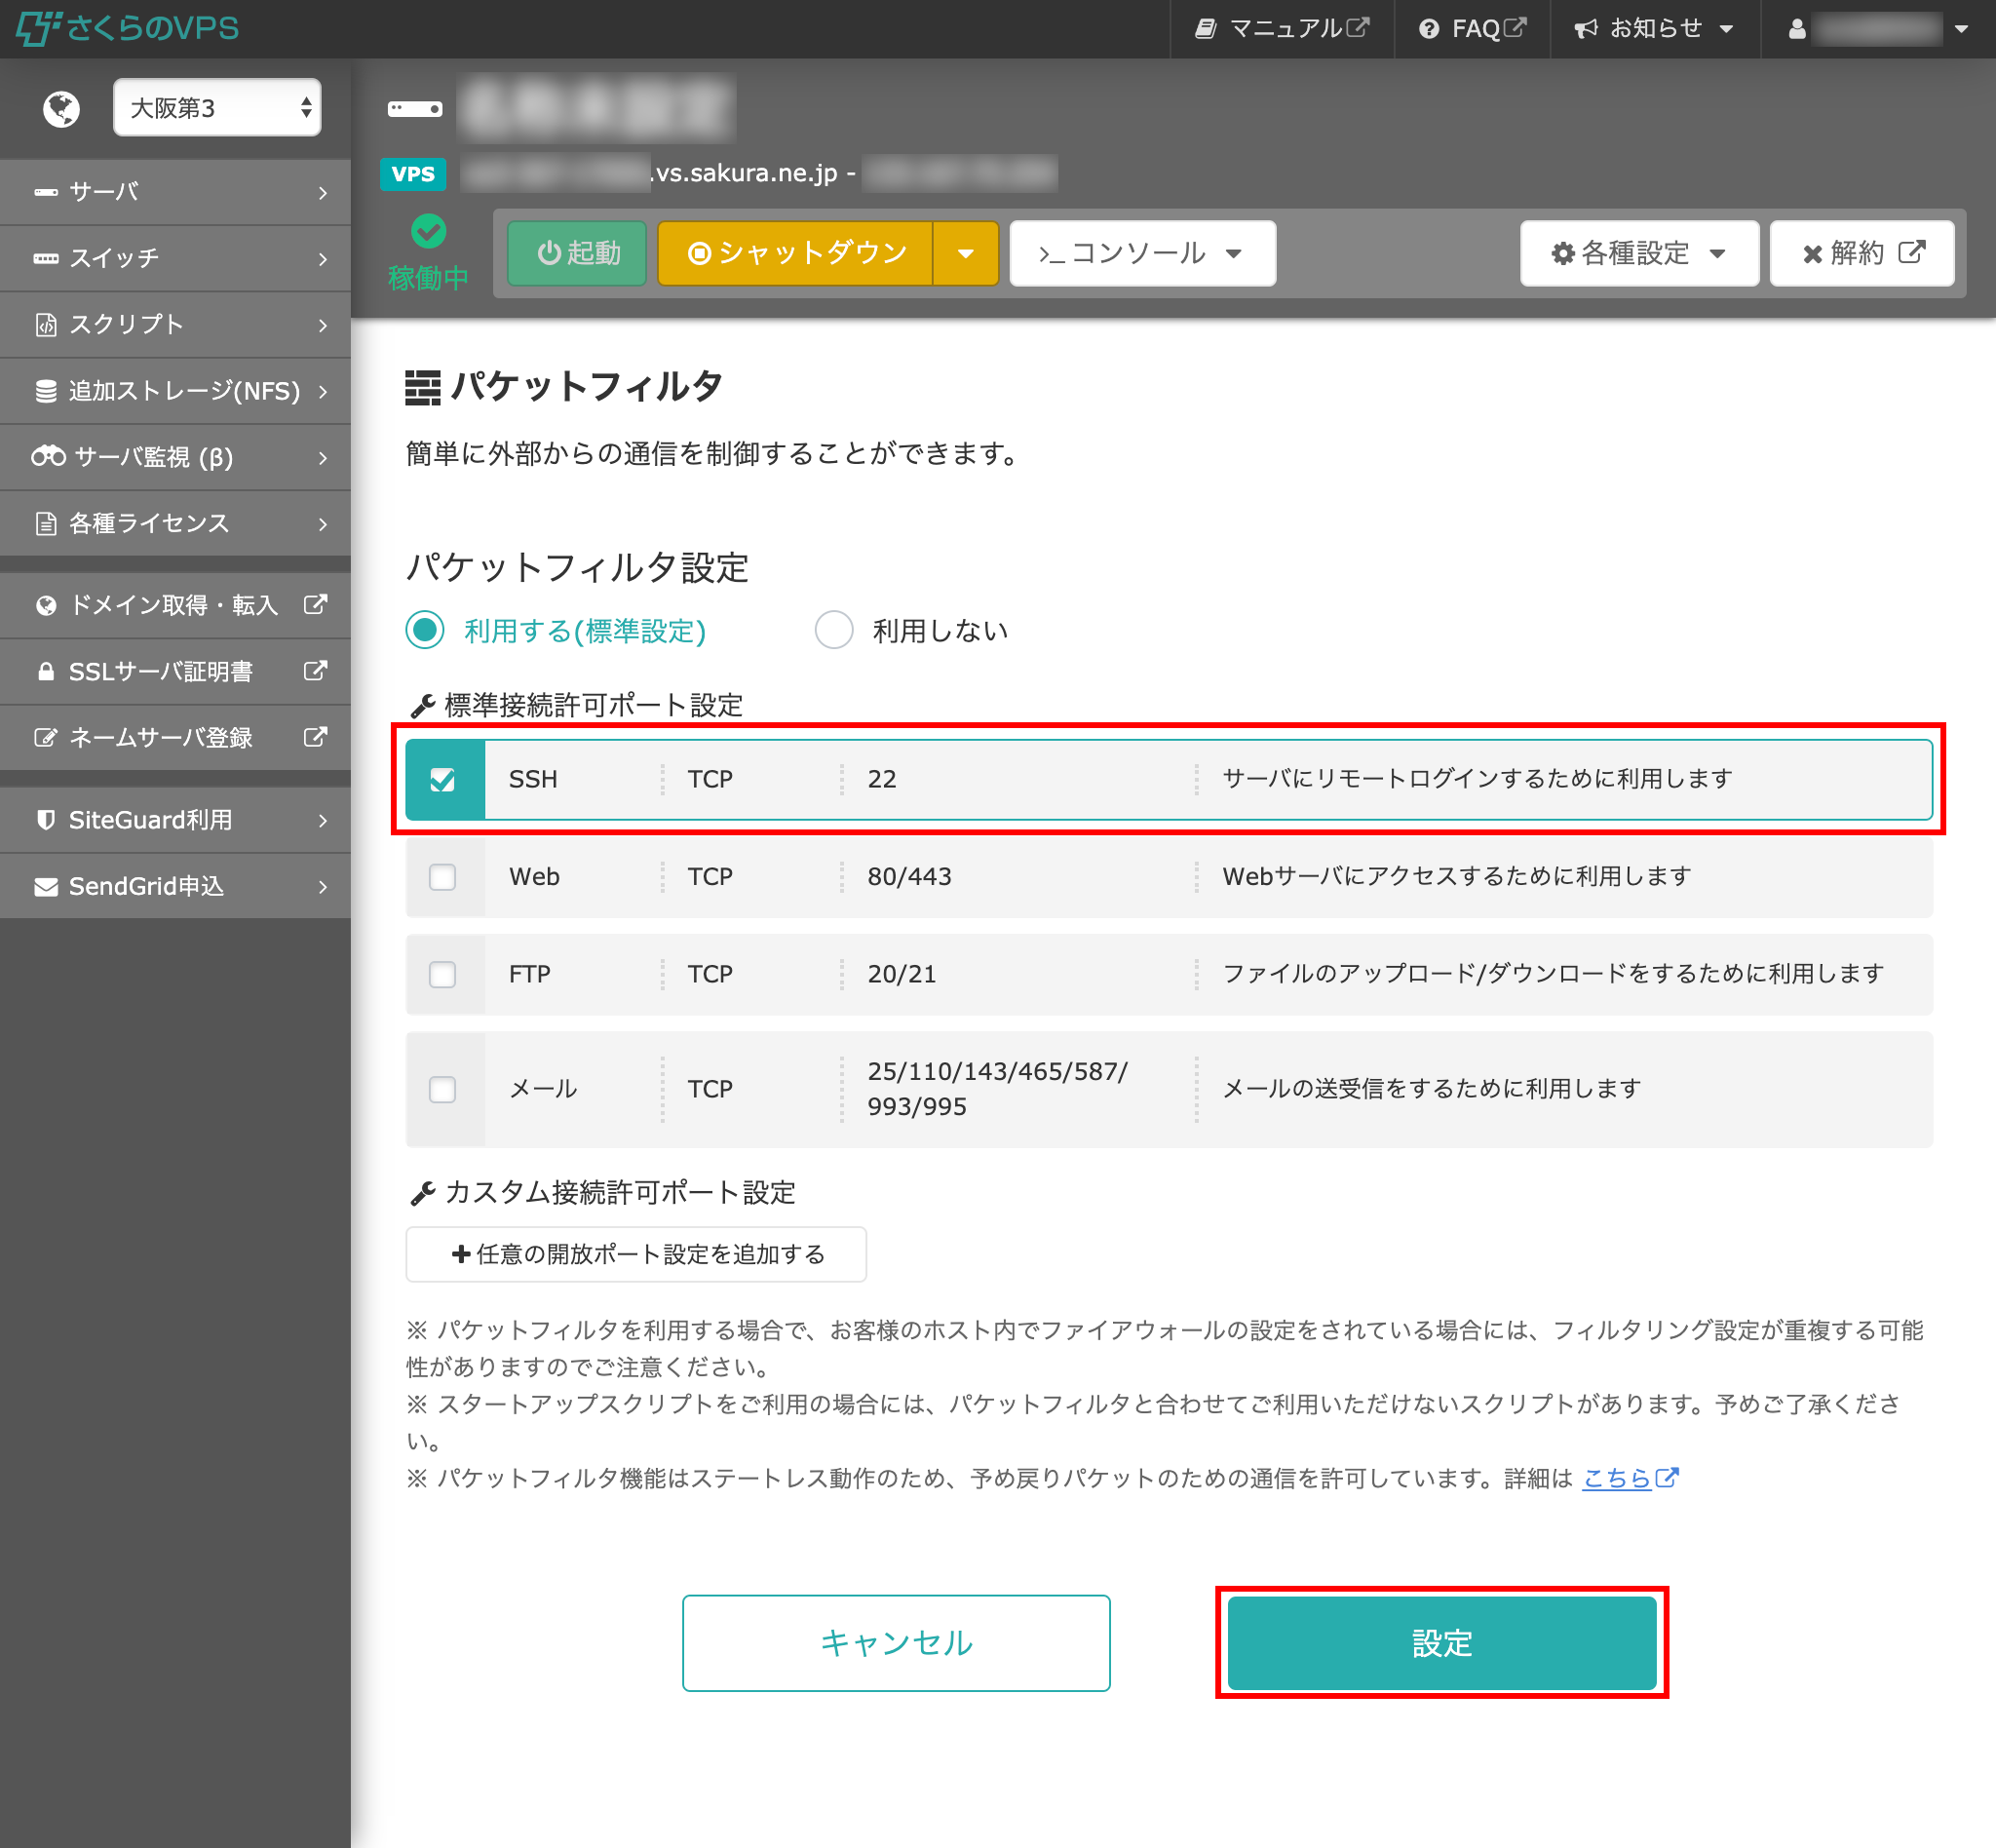This screenshot has width=1996, height=1848.
Task: Open the 大阪第3 region dropdown
Action: coord(217,107)
